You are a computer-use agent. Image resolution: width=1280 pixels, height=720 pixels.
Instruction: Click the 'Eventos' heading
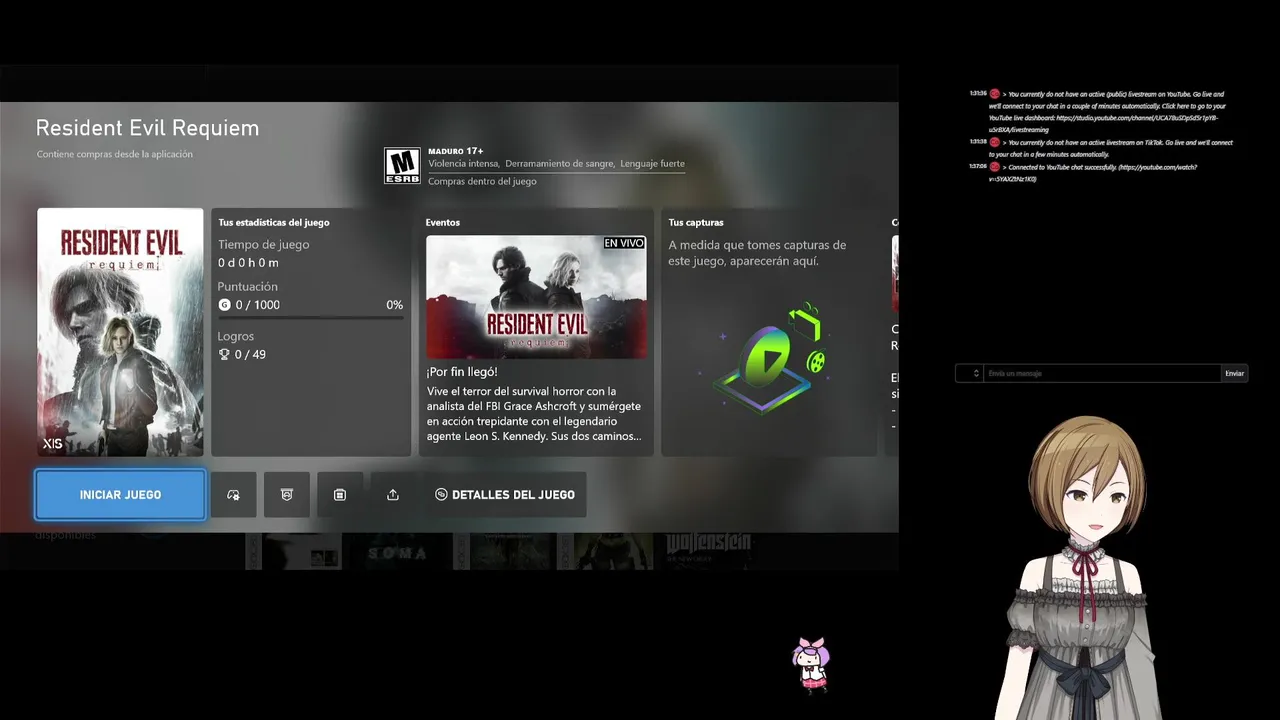point(443,222)
